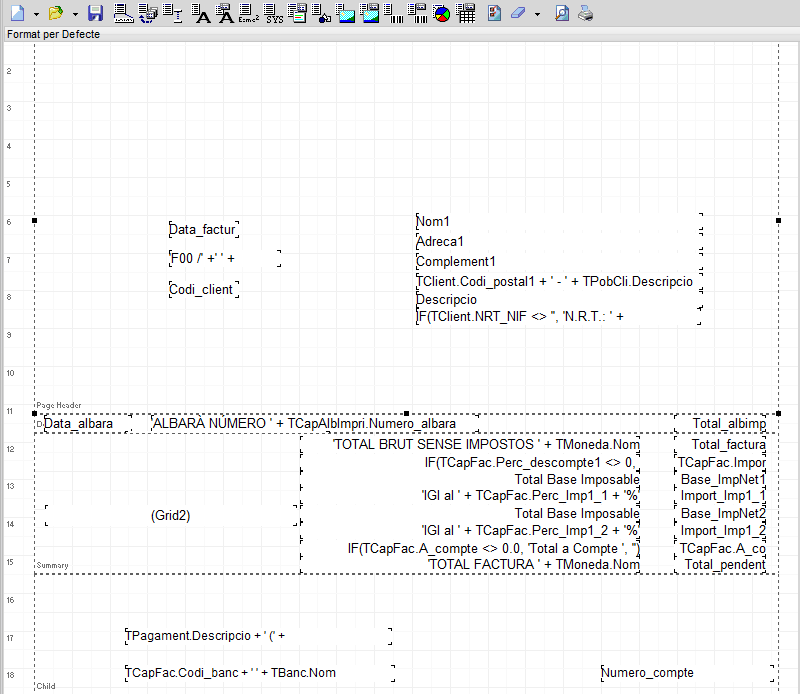Expand the dropdown arrow beside the eraser
Screen dimensions: 800x694
point(537,14)
